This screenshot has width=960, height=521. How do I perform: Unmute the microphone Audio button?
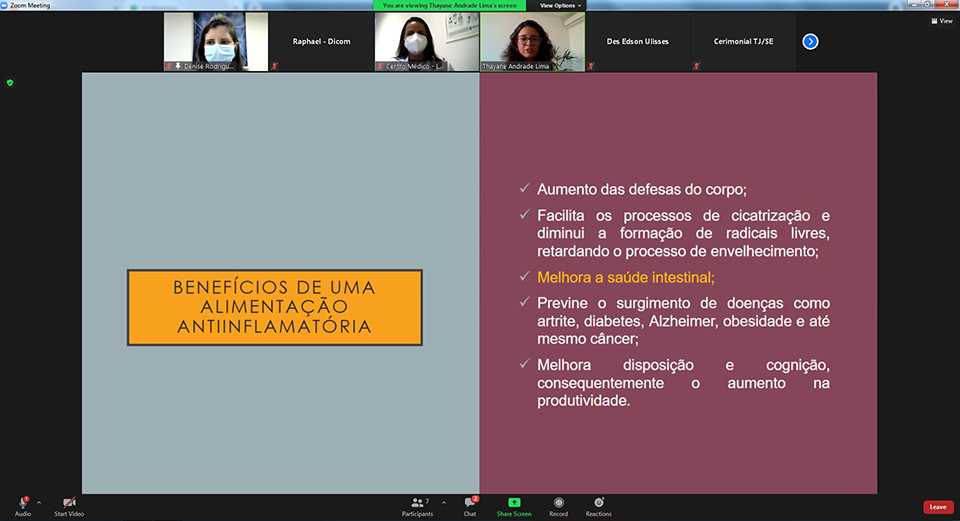click(22, 503)
